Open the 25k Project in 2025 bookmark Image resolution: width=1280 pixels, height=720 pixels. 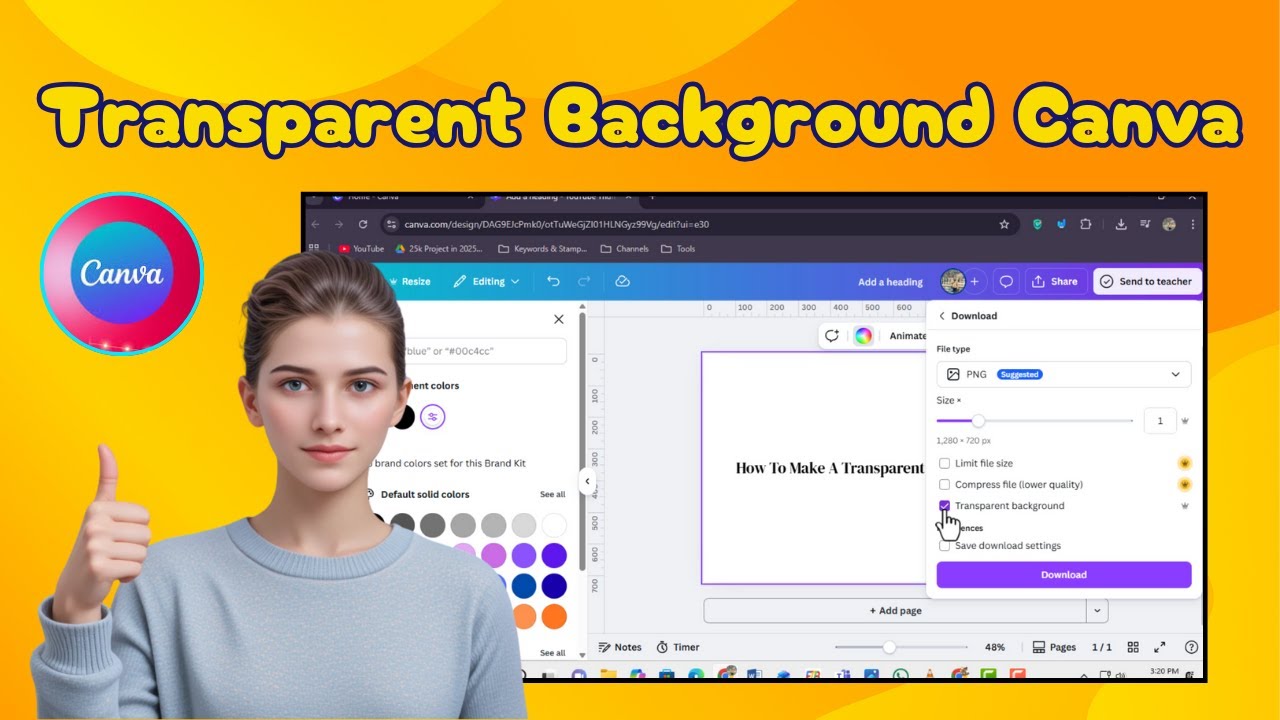tap(440, 249)
